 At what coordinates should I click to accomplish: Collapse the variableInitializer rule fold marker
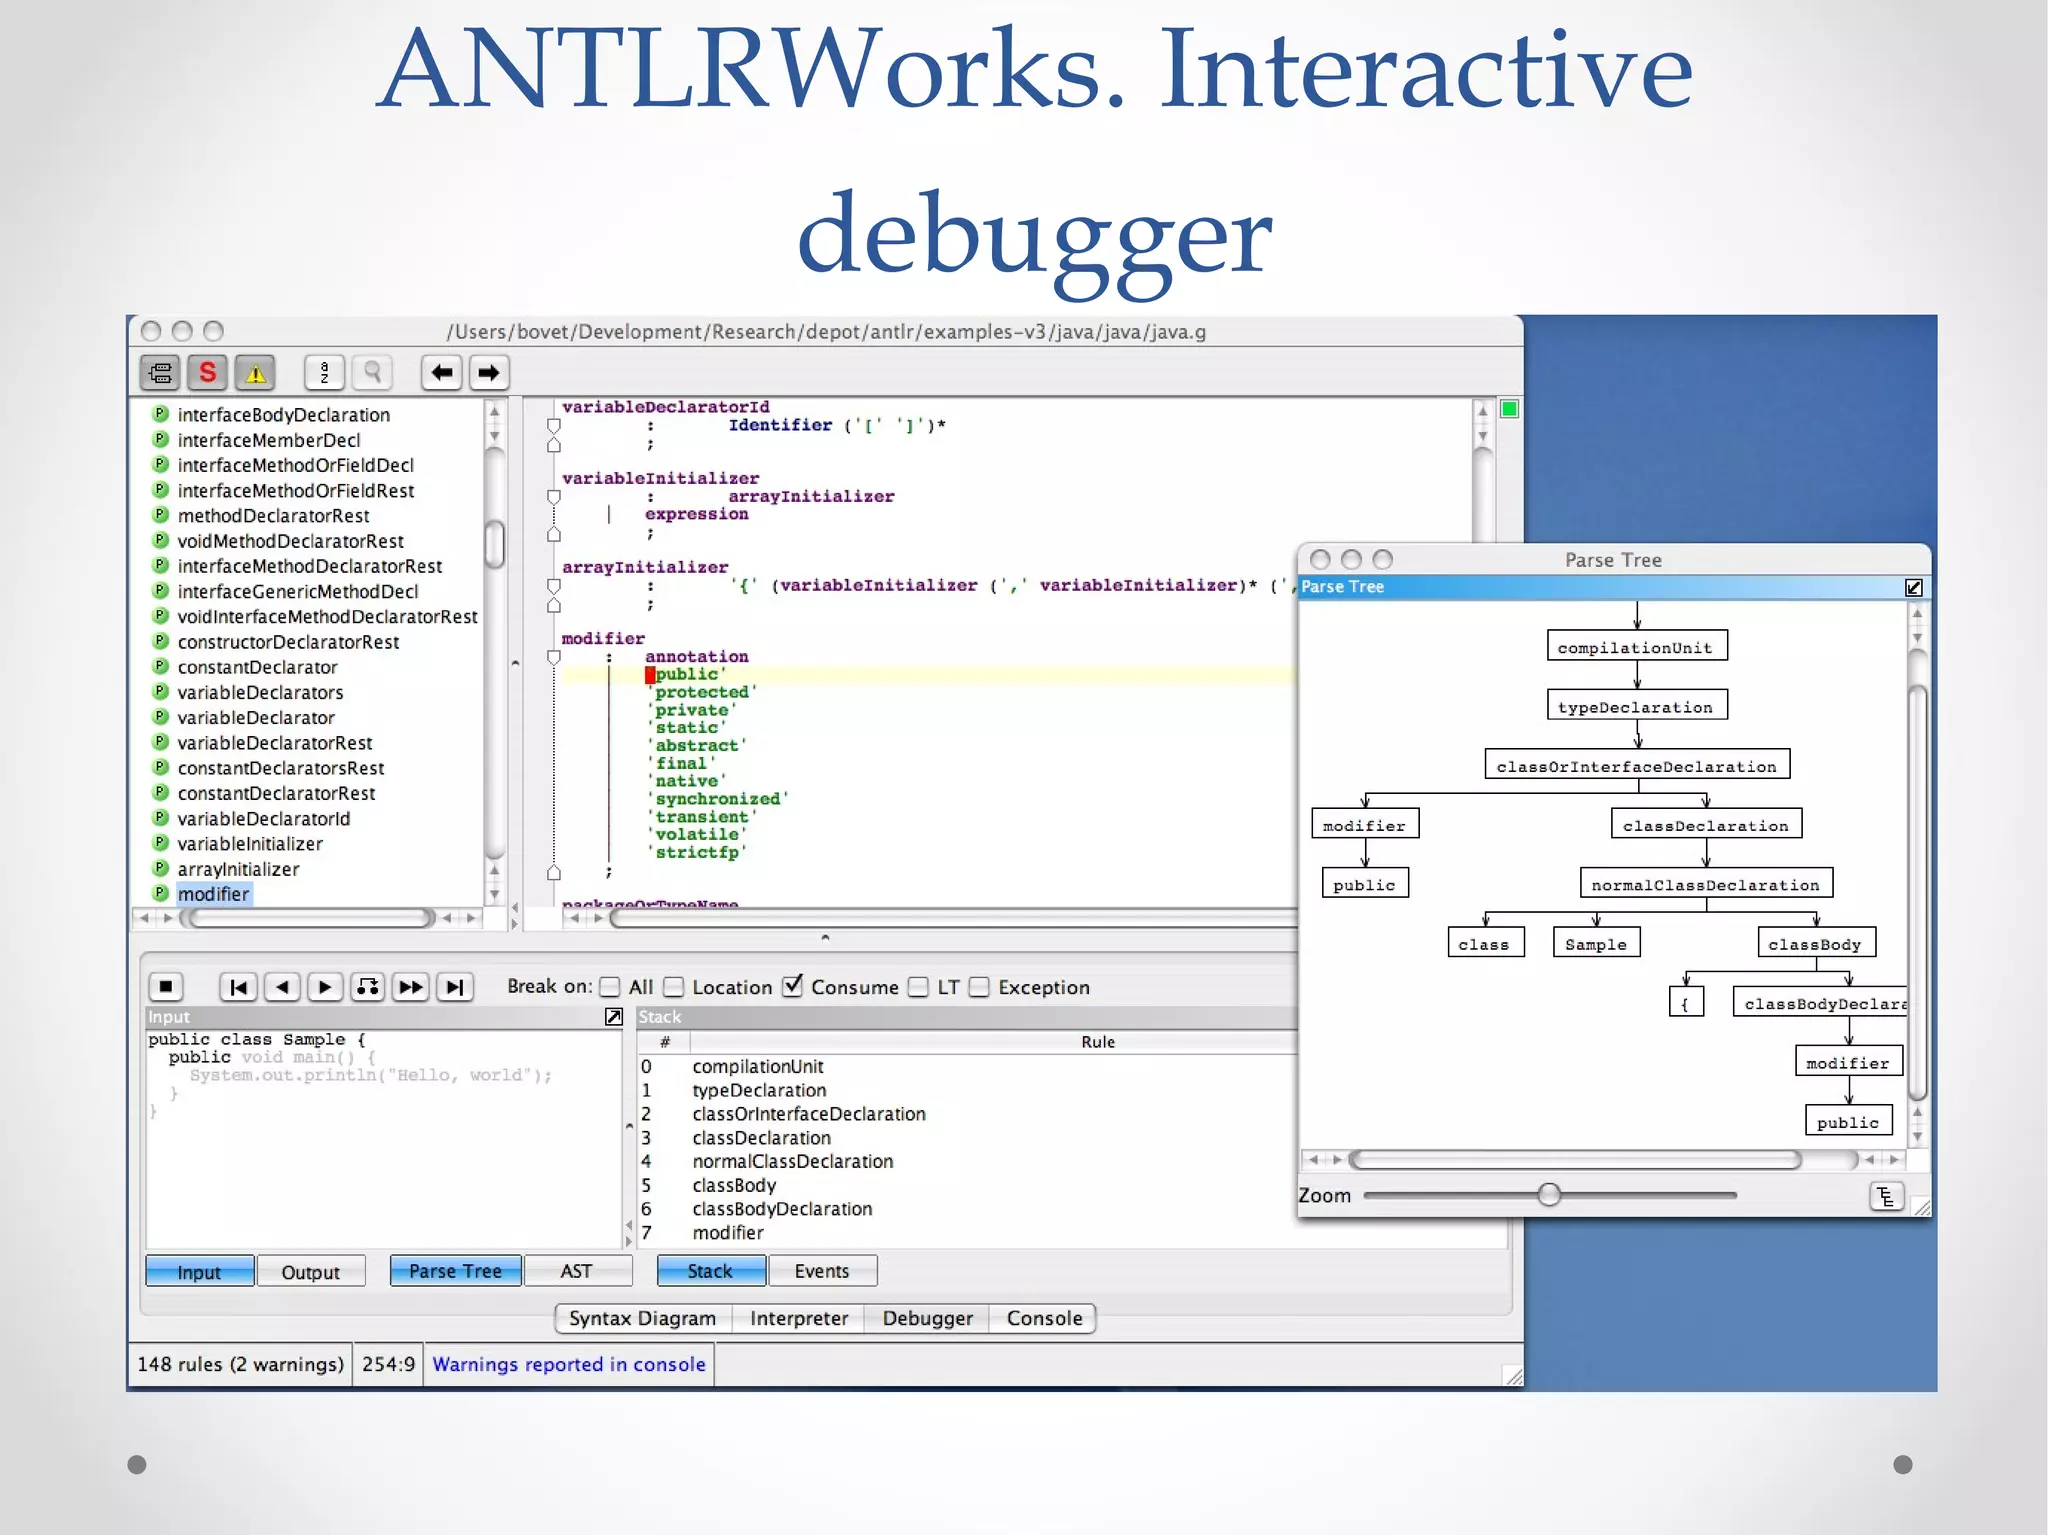(554, 497)
